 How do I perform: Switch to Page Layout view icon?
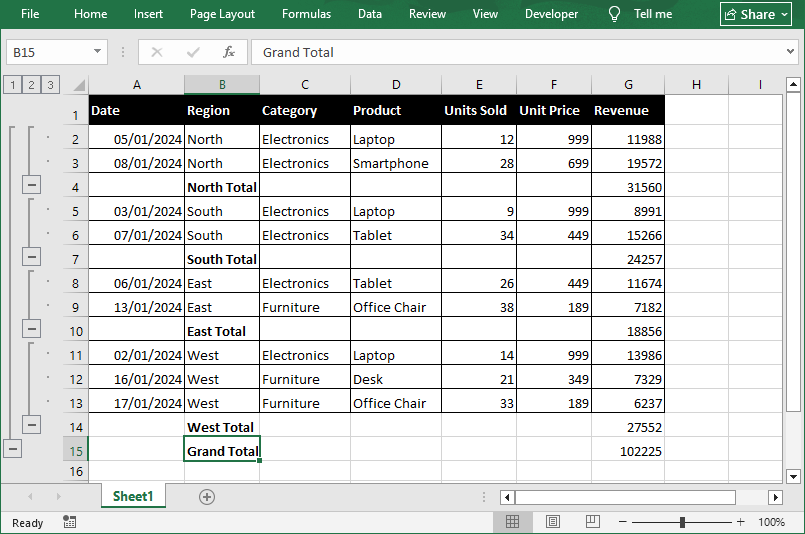click(552, 522)
